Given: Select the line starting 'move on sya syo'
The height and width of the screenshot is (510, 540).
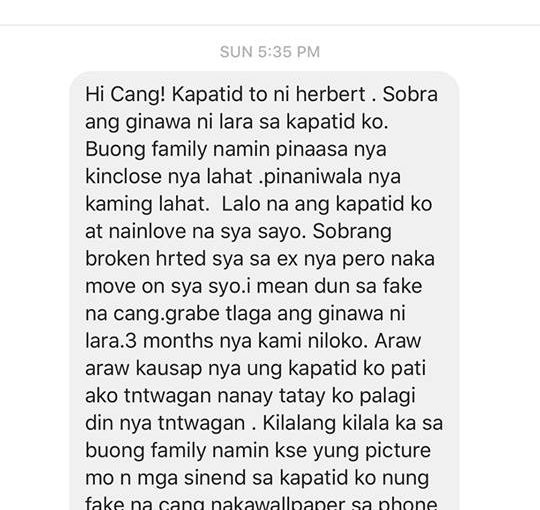Looking at the screenshot, I should [254, 287].
